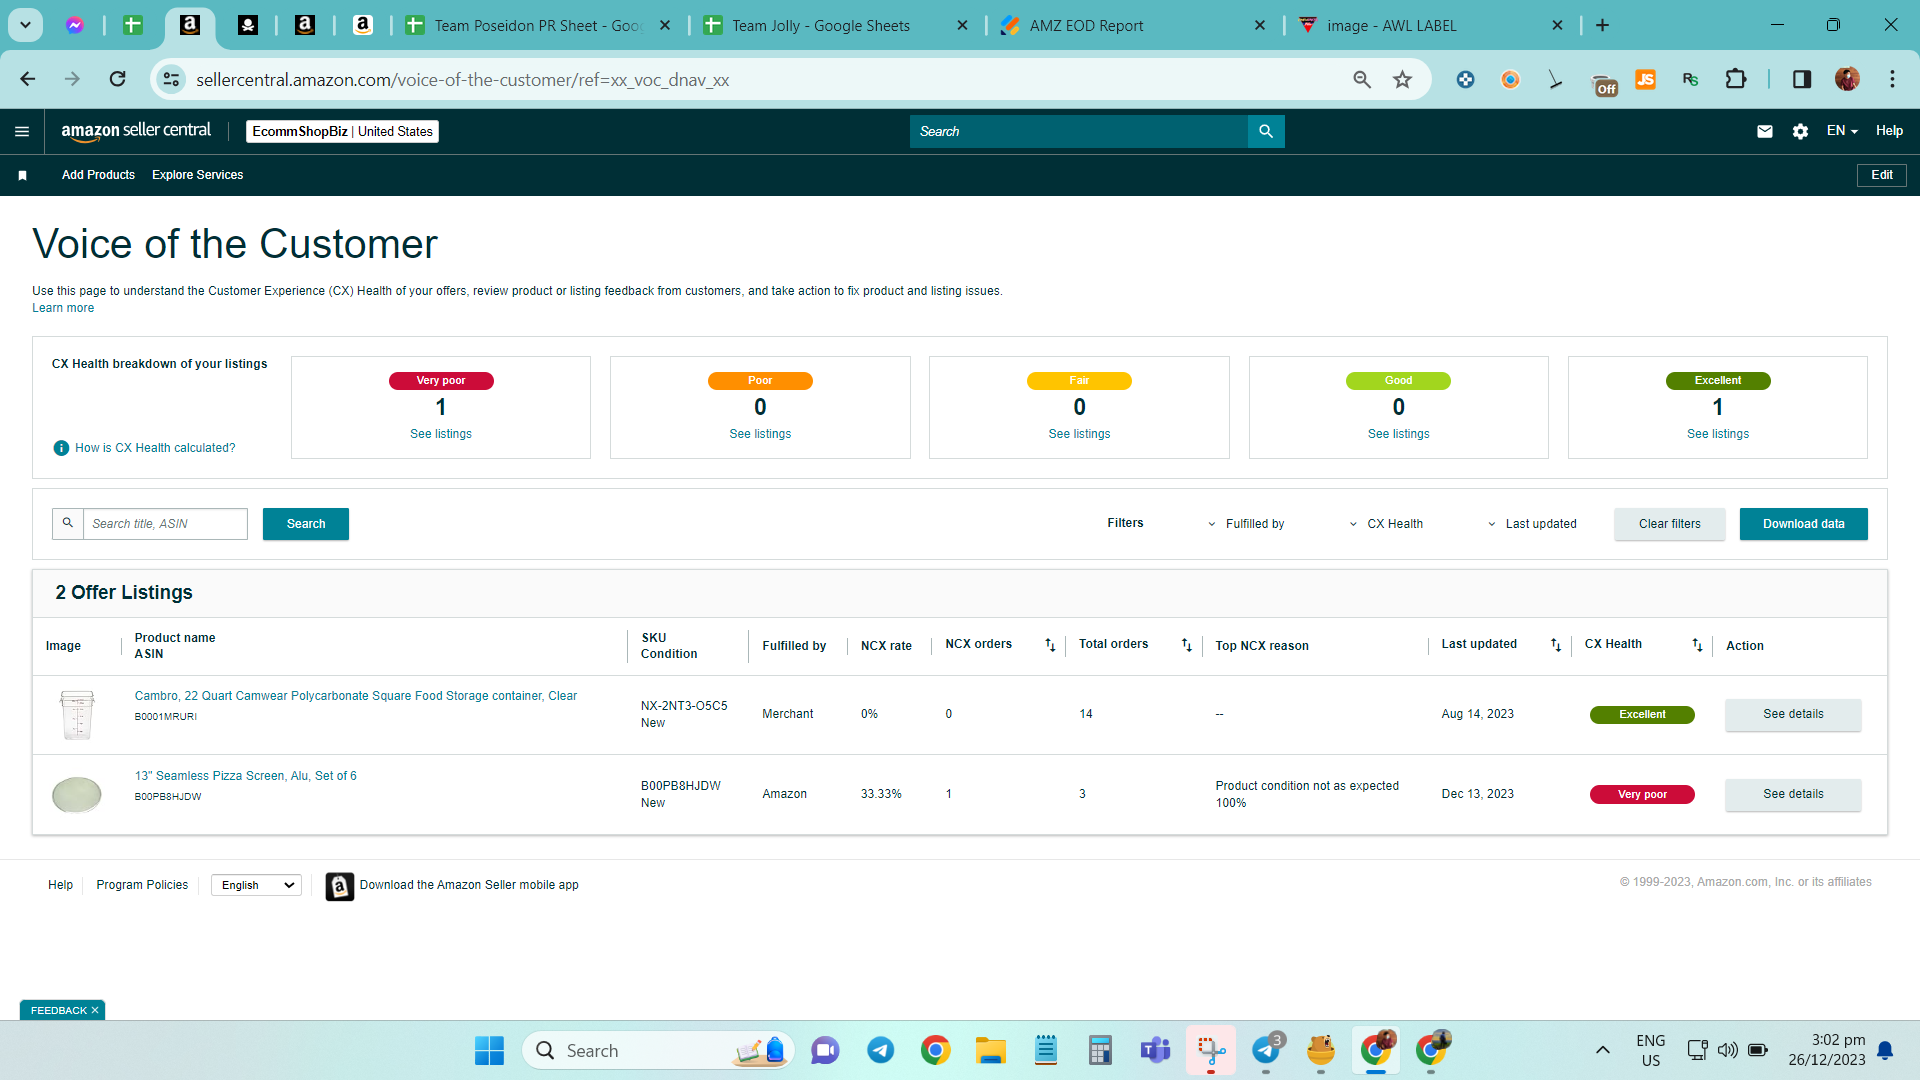Viewport: 1920px width, 1080px height.
Task: Open File Explorer from the taskbar
Action: 990,1051
